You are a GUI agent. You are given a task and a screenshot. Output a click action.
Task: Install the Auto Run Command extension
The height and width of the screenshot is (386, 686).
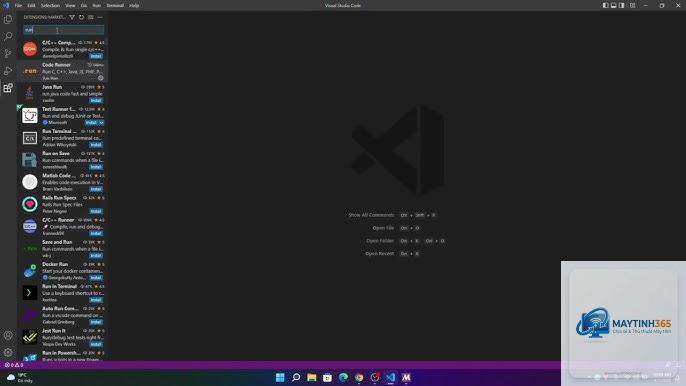(96, 322)
